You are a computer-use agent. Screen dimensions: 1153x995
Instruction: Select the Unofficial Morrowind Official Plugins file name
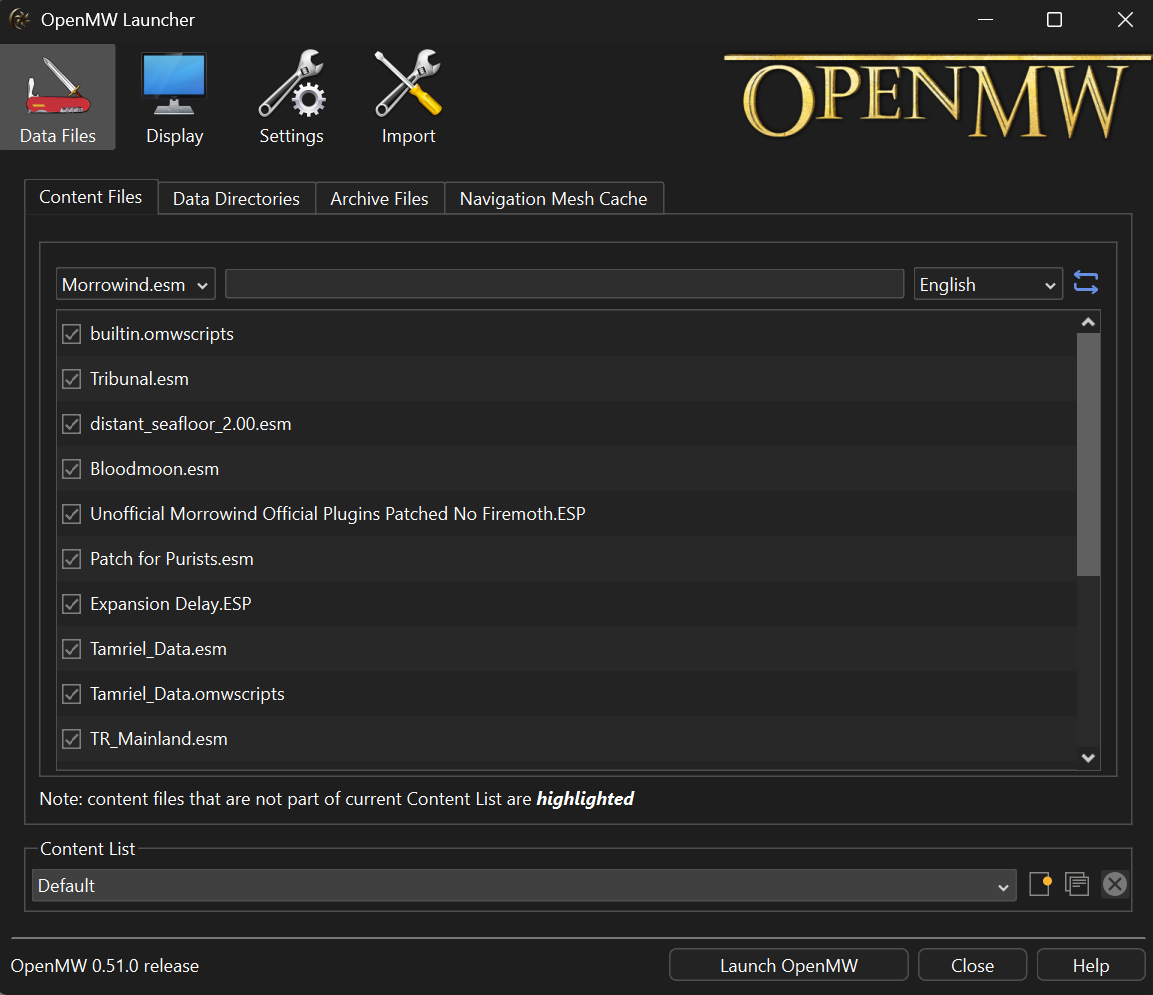[338, 514]
